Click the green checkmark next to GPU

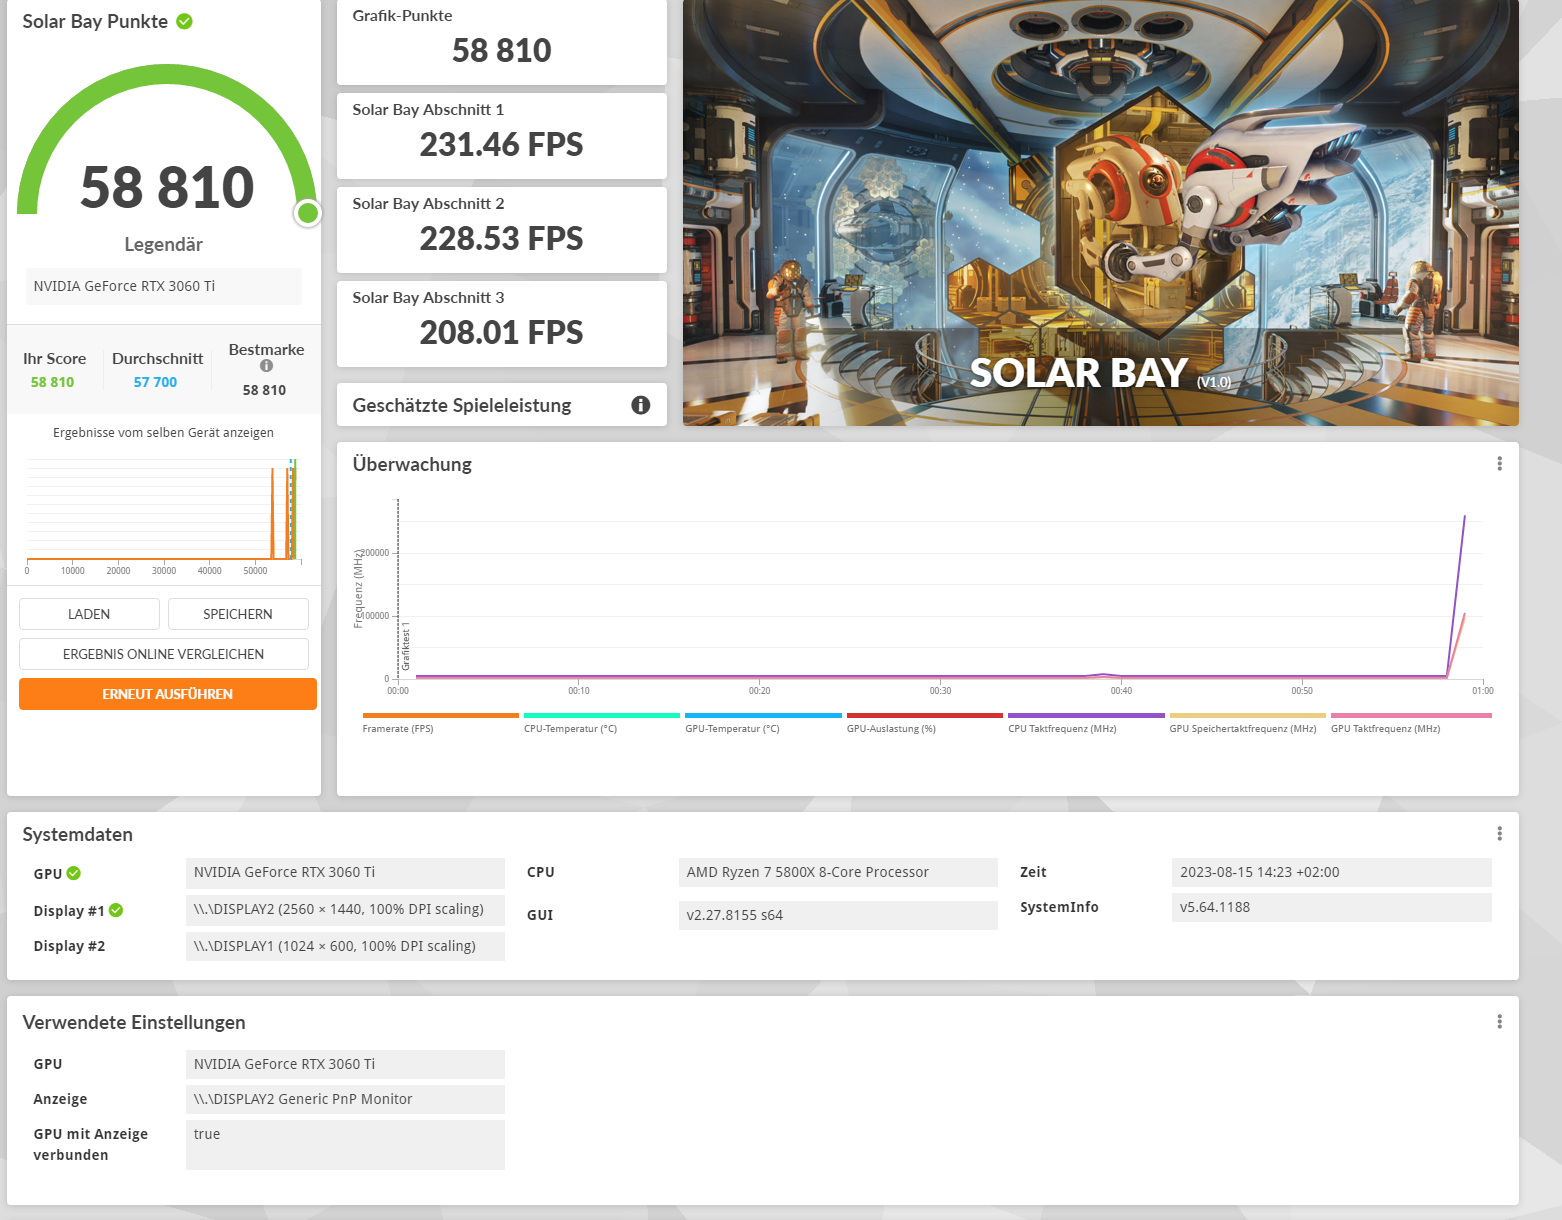pos(74,873)
